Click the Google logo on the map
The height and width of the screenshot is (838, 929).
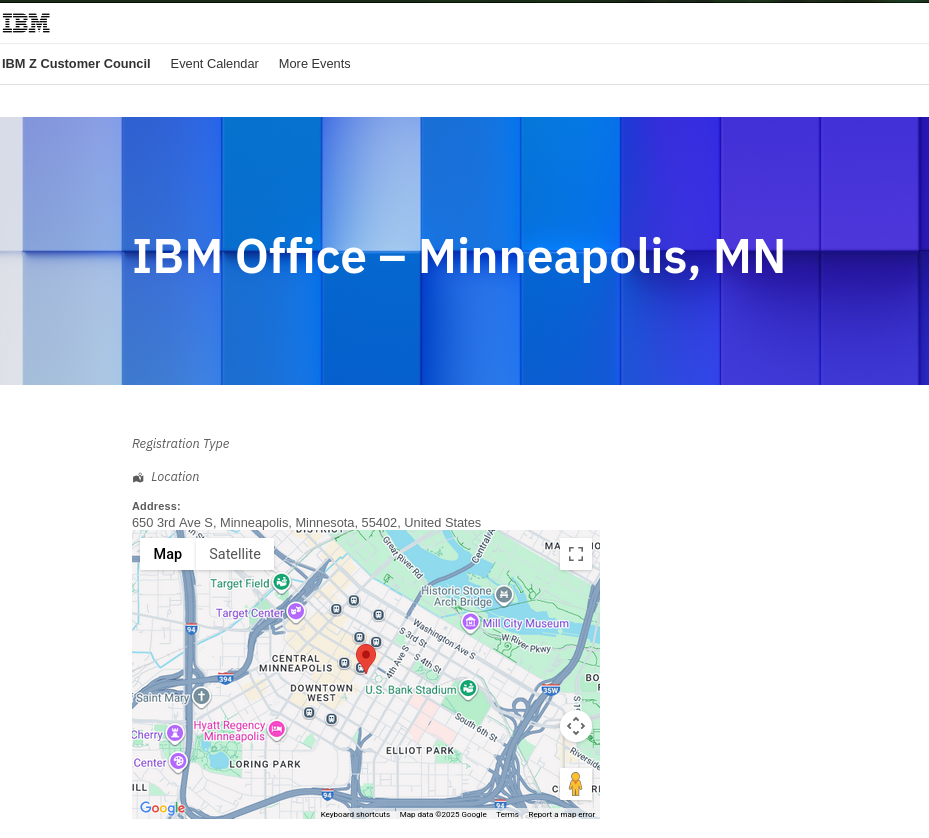pyautogui.click(x=162, y=808)
